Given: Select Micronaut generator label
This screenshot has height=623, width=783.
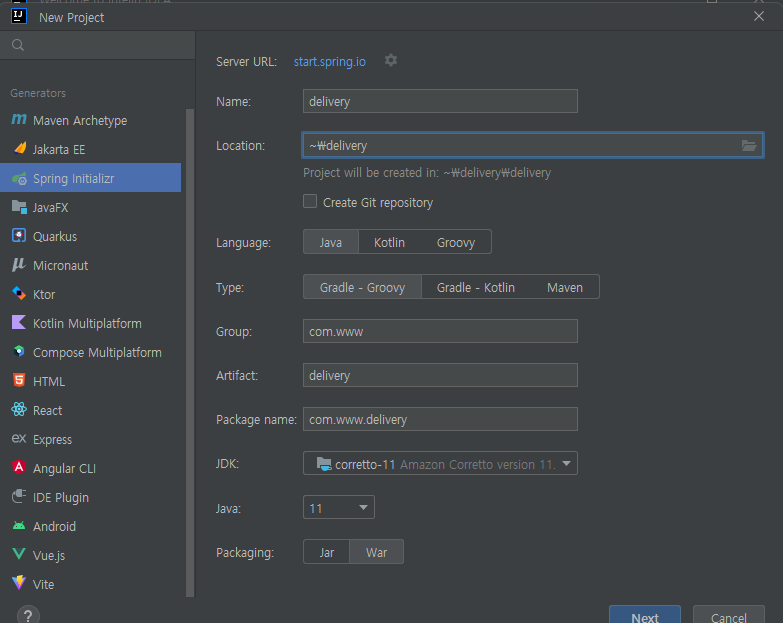Looking at the screenshot, I should (60, 265).
